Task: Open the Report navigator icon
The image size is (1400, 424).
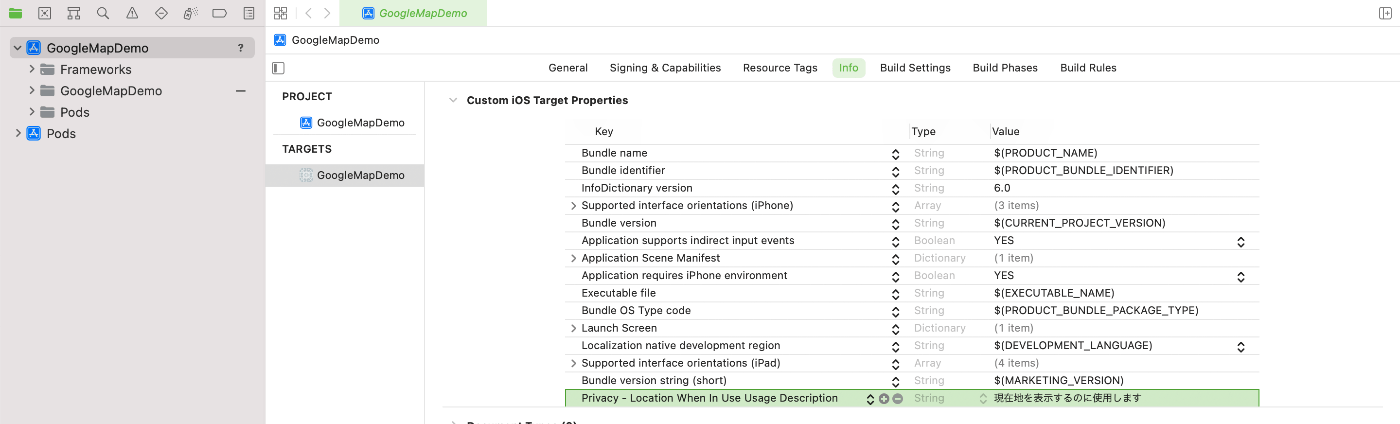Action: pos(249,13)
